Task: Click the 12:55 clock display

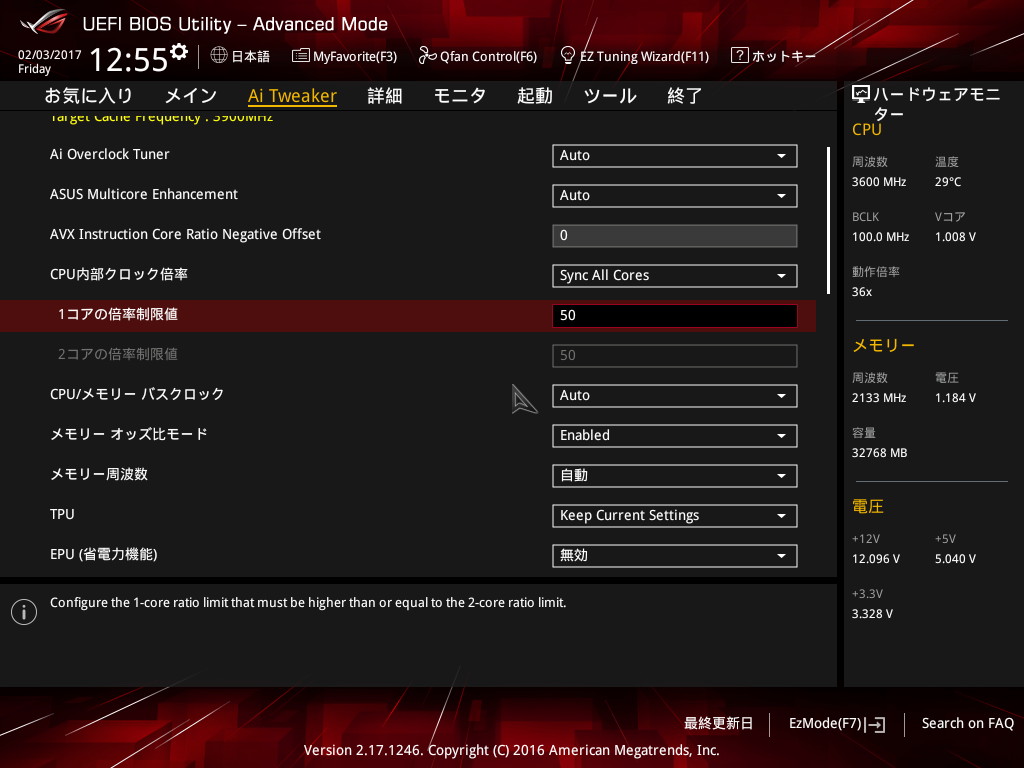Action: (129, 60)
